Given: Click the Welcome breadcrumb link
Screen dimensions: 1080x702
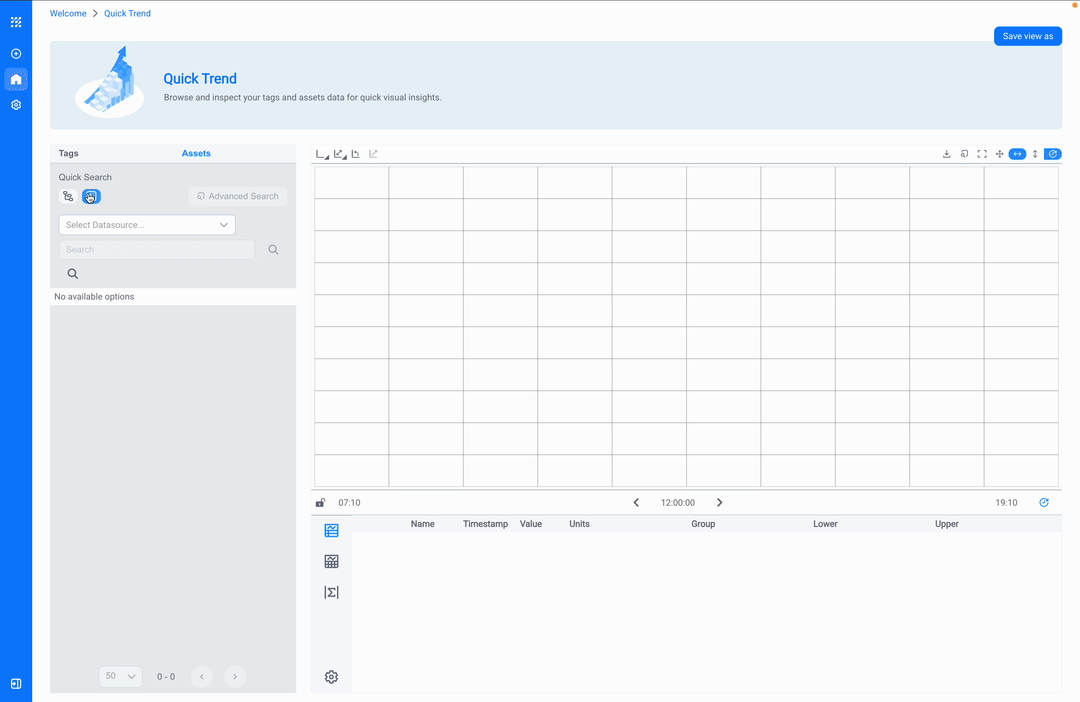Looking at the screenshot, I should click(68, 14).
